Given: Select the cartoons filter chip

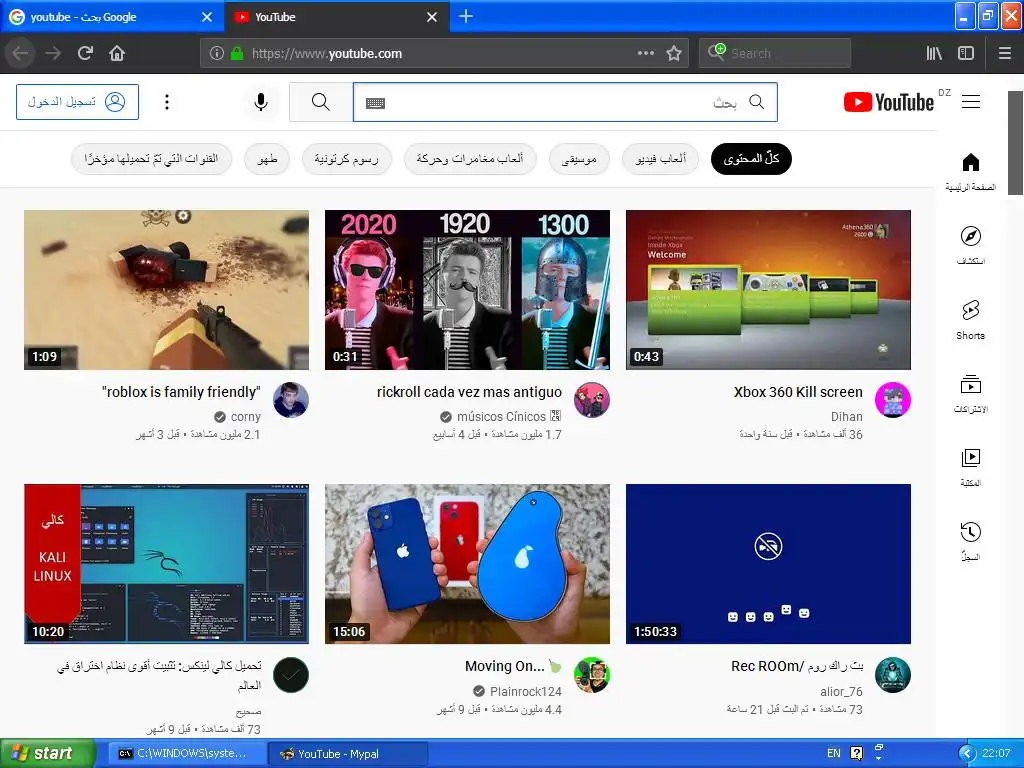Looking at the screenshot, I should click(347, 159).
